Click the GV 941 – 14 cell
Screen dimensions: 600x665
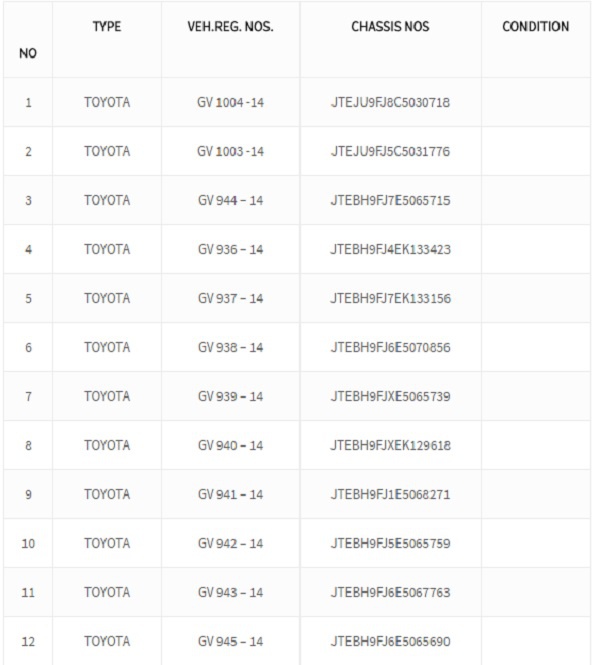(230, 495)
